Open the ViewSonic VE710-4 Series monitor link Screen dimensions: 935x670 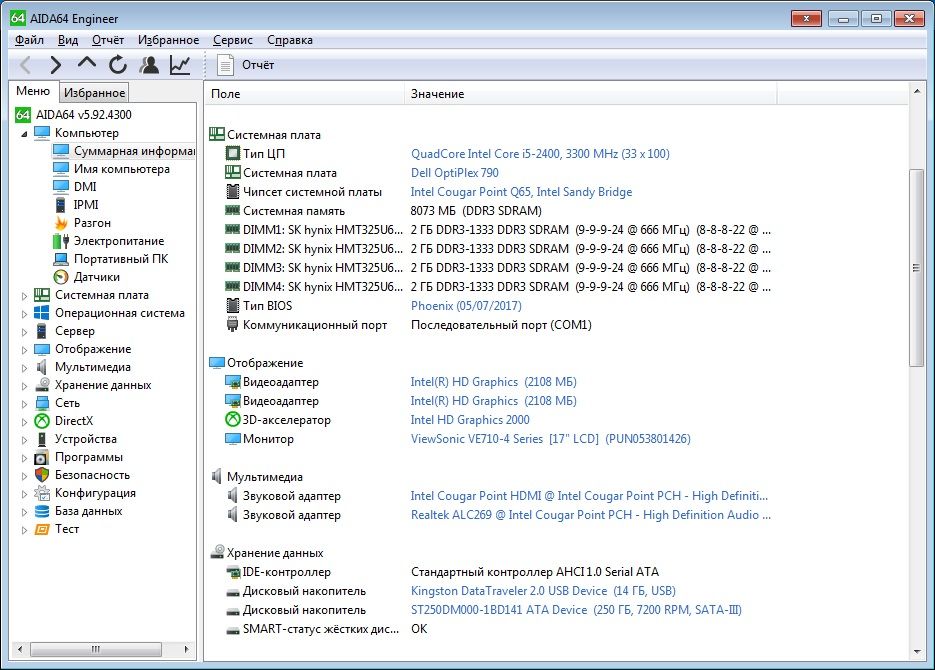click(550, 439)
